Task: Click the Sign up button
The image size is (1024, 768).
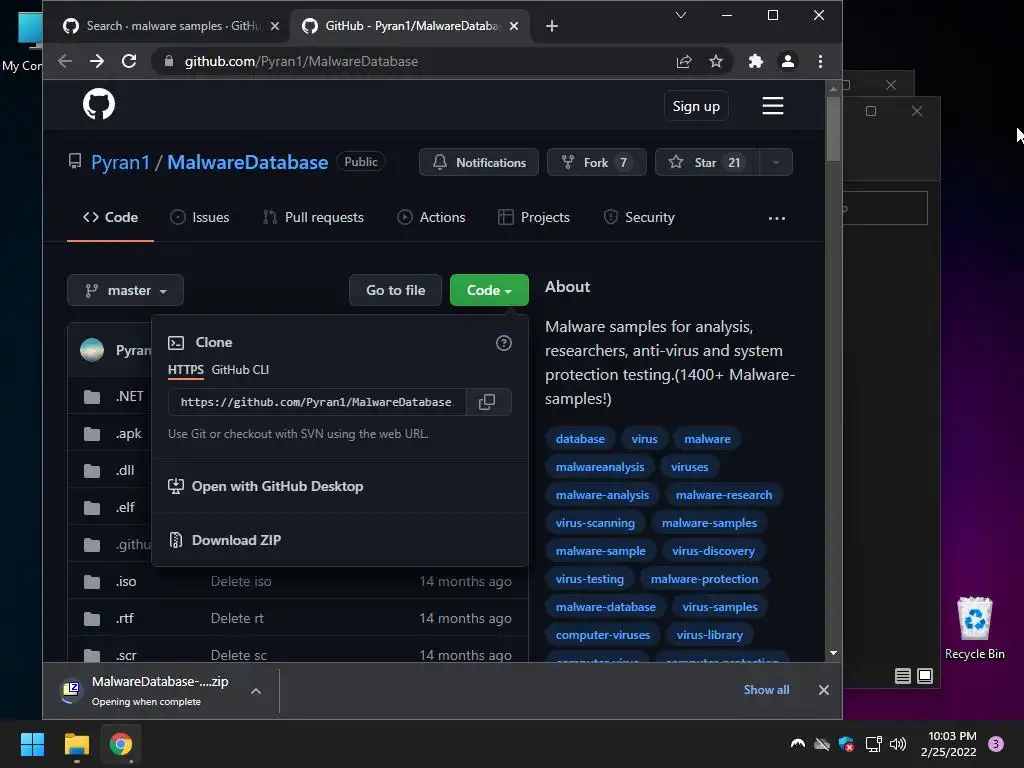Action: [696, 106]
